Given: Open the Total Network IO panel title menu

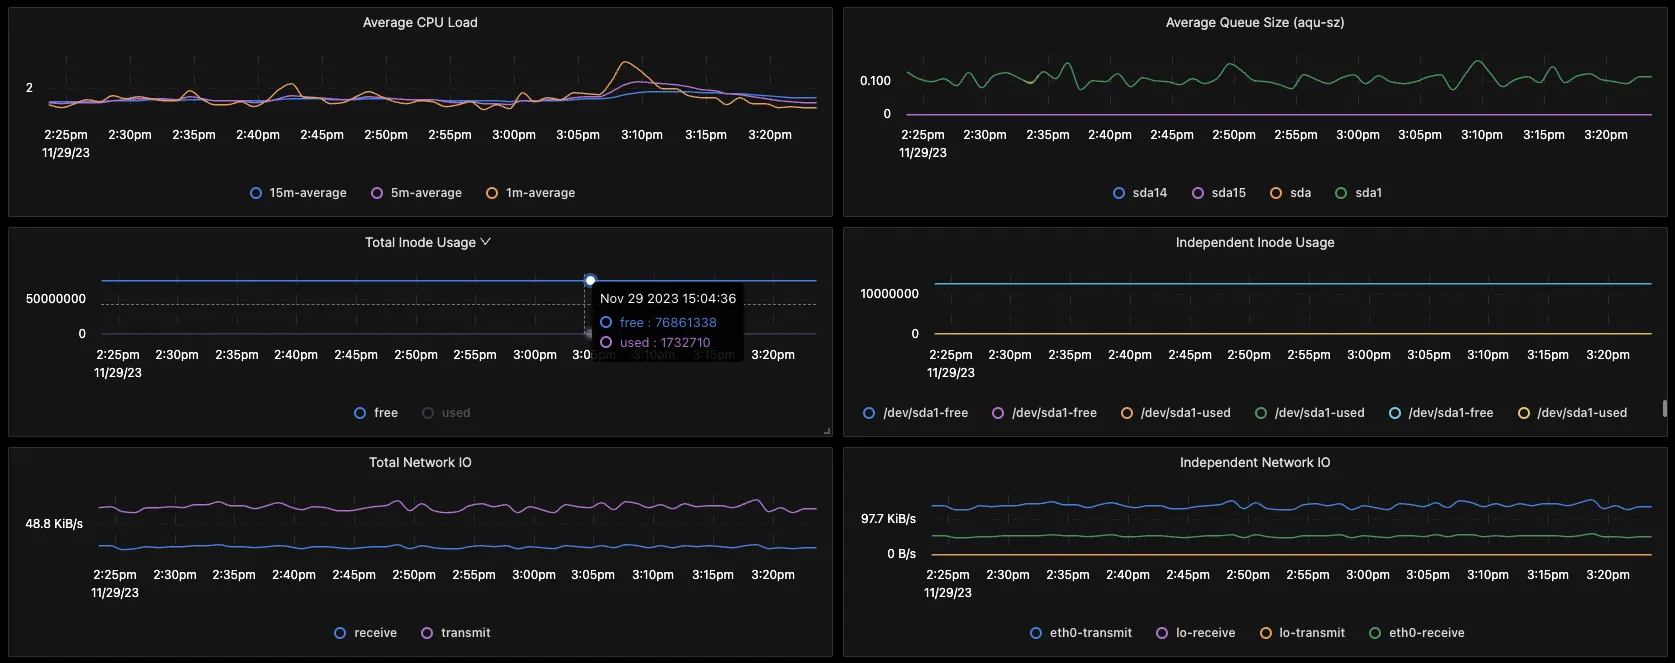Looking at the screenshot, I should (x=420, y=462).
